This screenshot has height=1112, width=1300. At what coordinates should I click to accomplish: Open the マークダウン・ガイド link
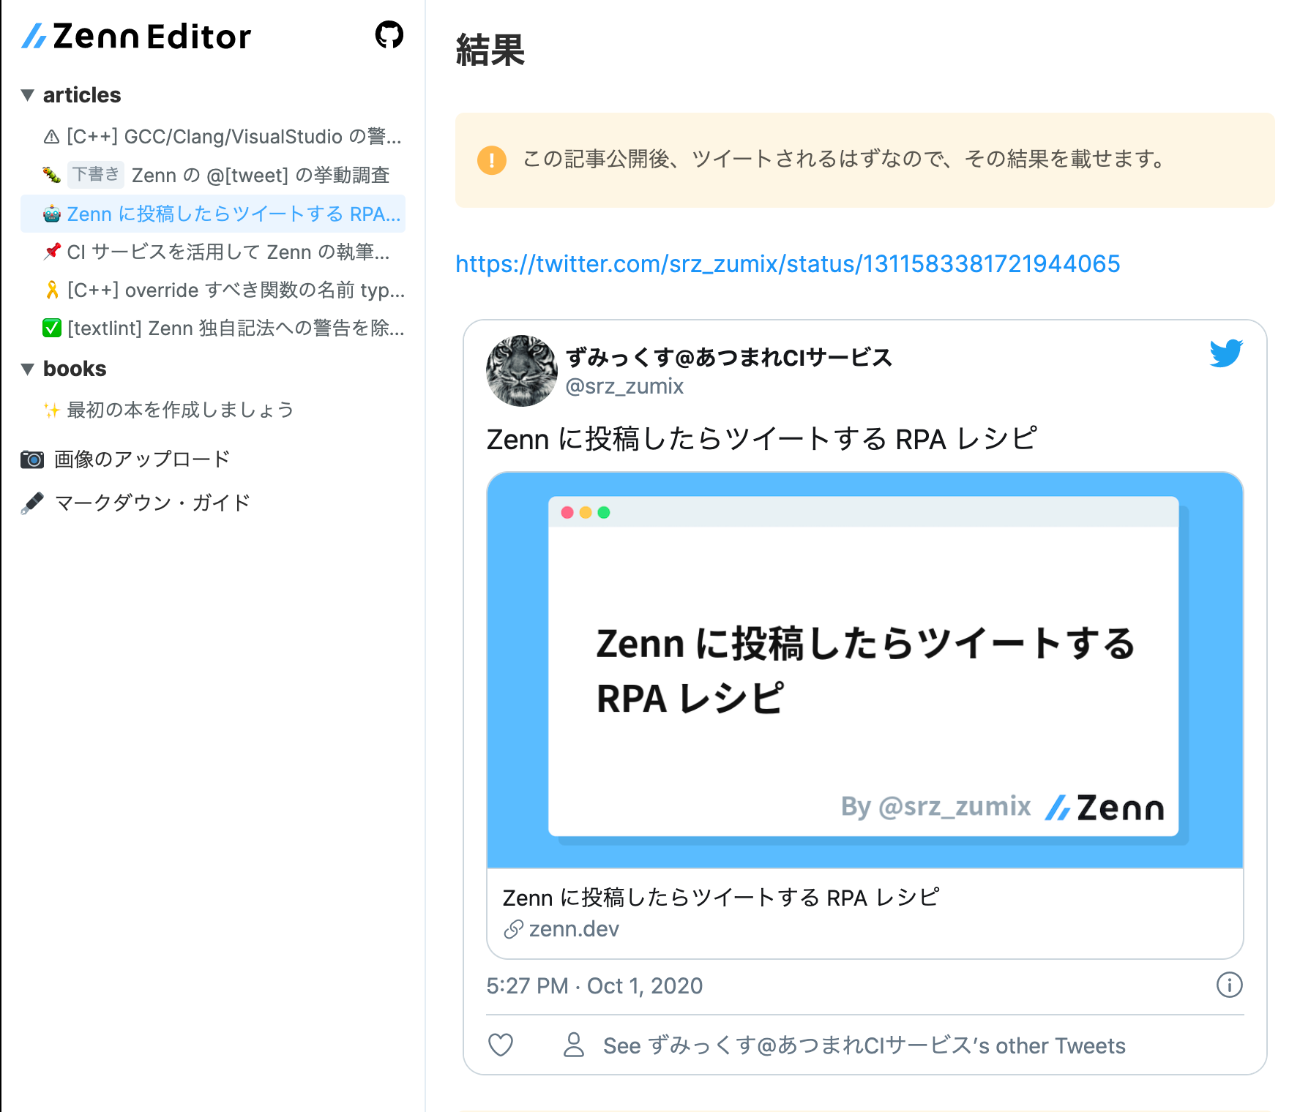point(152,503)
